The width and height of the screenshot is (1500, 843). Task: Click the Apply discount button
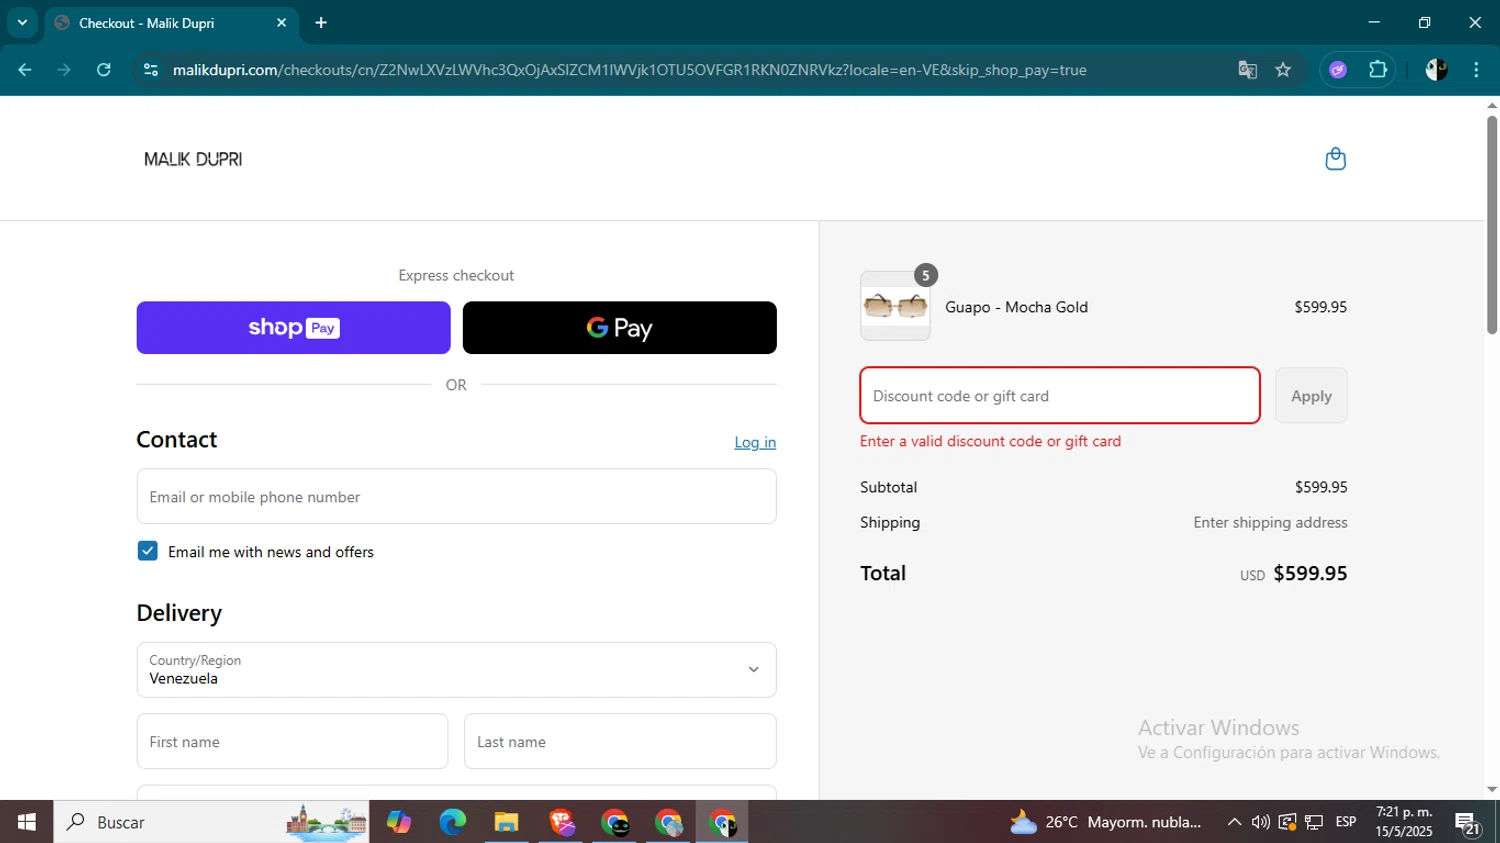pos(1311,396)
